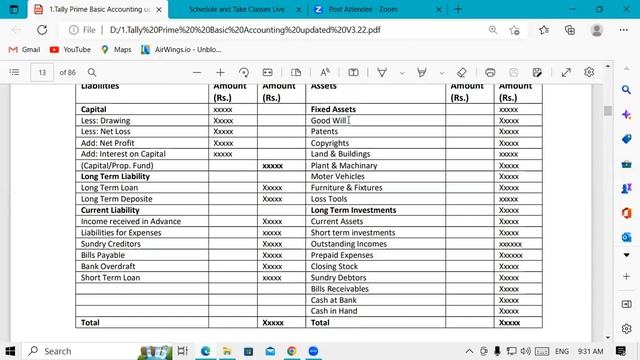The width and height of the screenshot is (640, 360).
Task: Open browser zoom magnifier in address bar
Action: tap(493, 30)
